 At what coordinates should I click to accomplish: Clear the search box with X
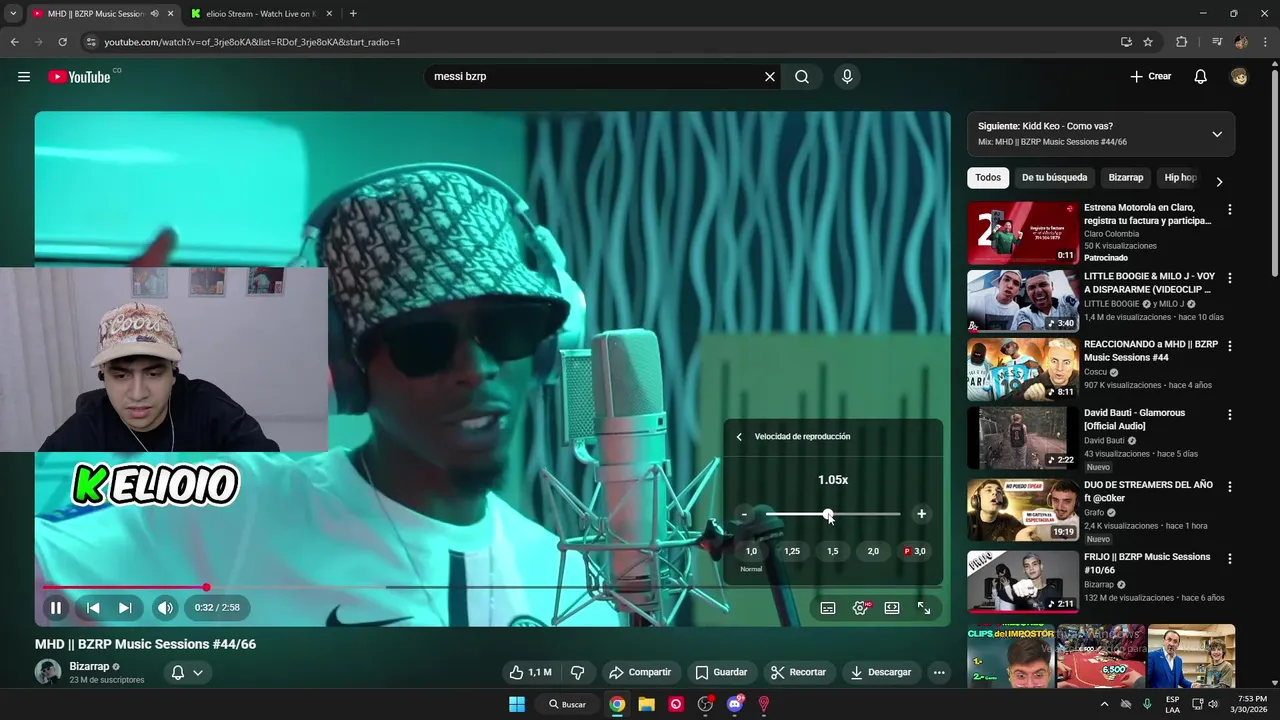click(770, 77)
